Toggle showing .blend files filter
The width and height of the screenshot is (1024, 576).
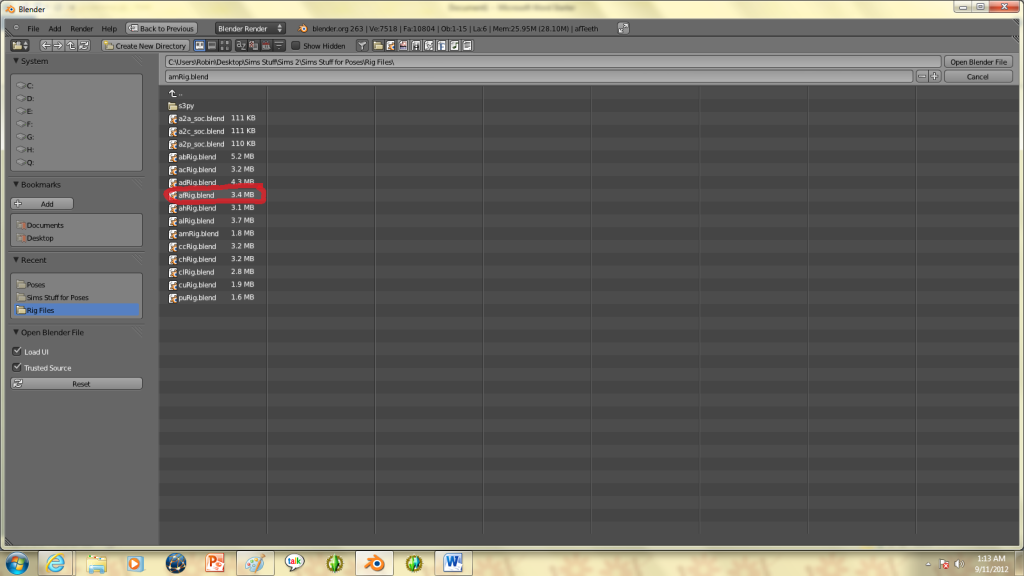pos(391,46)
